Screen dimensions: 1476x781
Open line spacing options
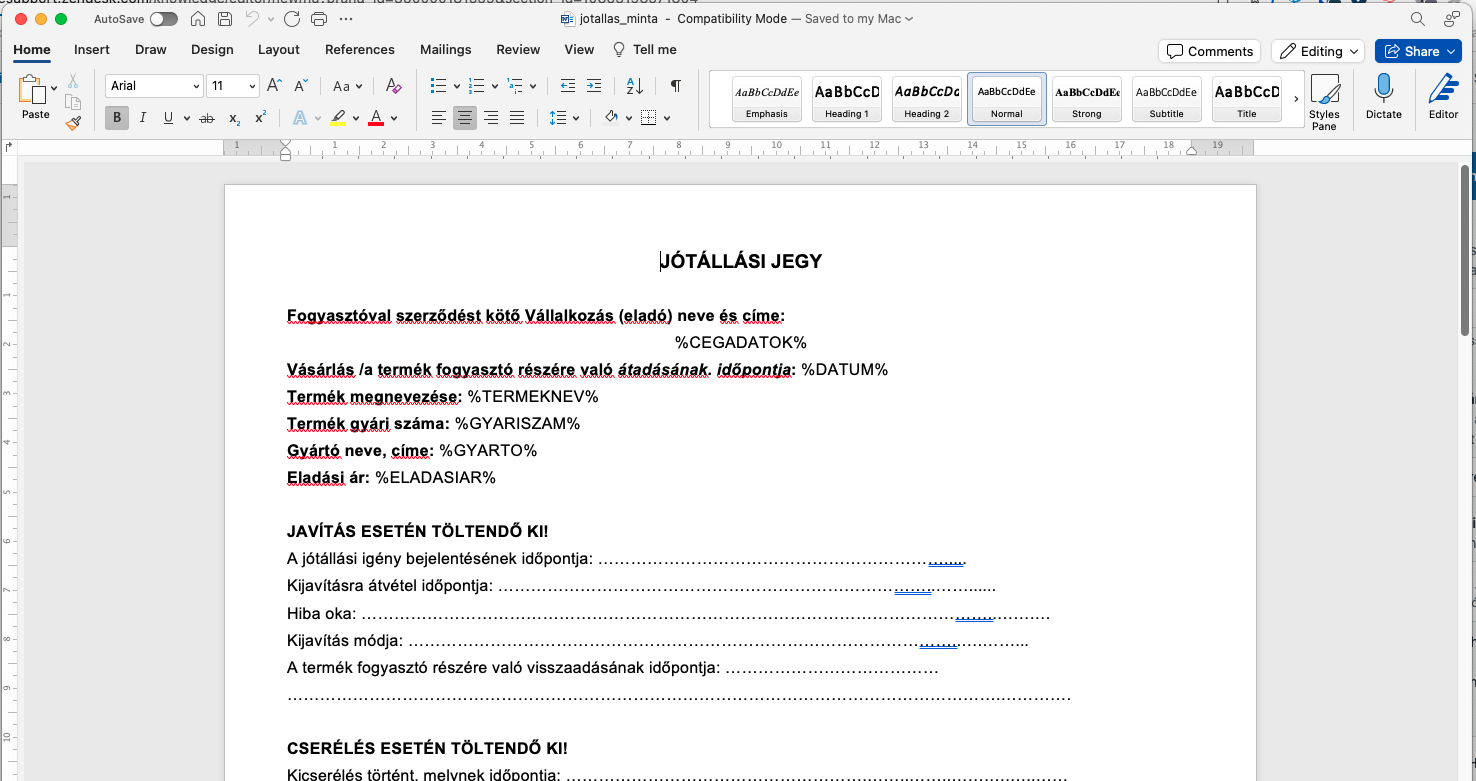[565, 118]
